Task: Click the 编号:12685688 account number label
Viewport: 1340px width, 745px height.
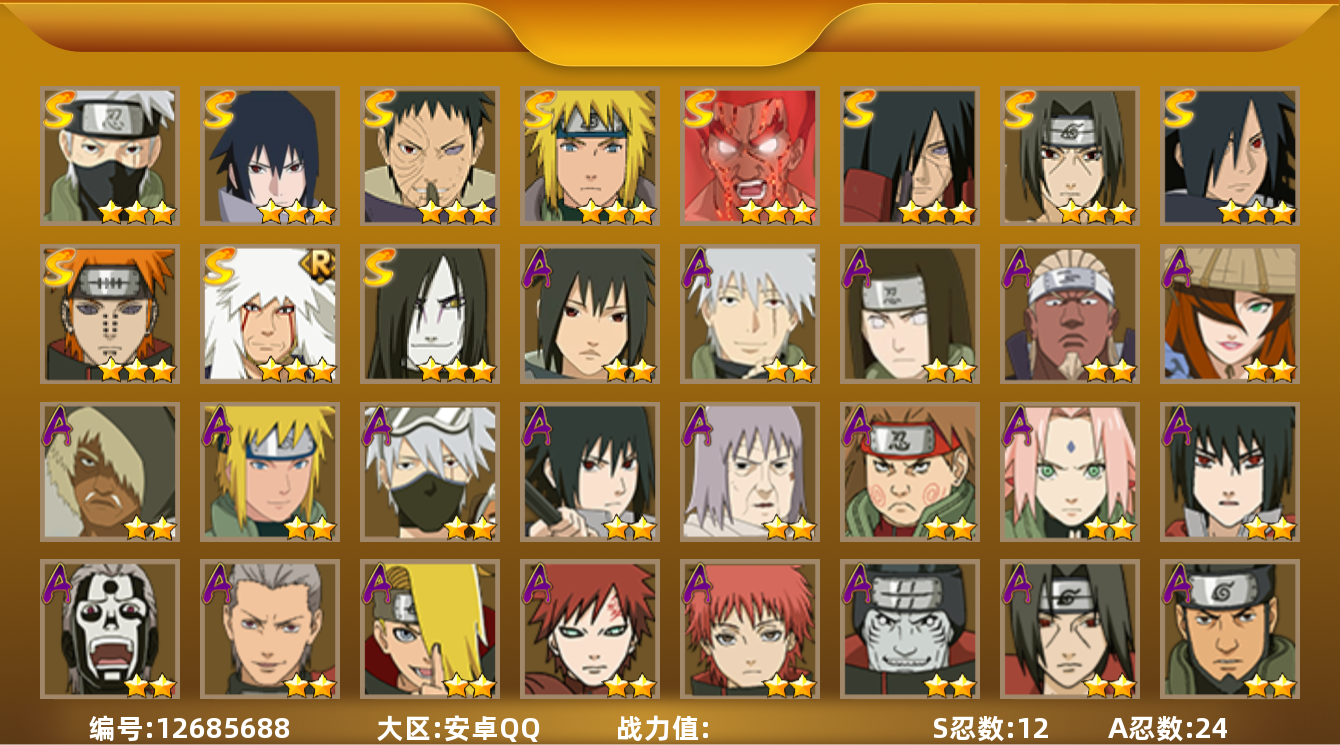Action: [190, 728]
